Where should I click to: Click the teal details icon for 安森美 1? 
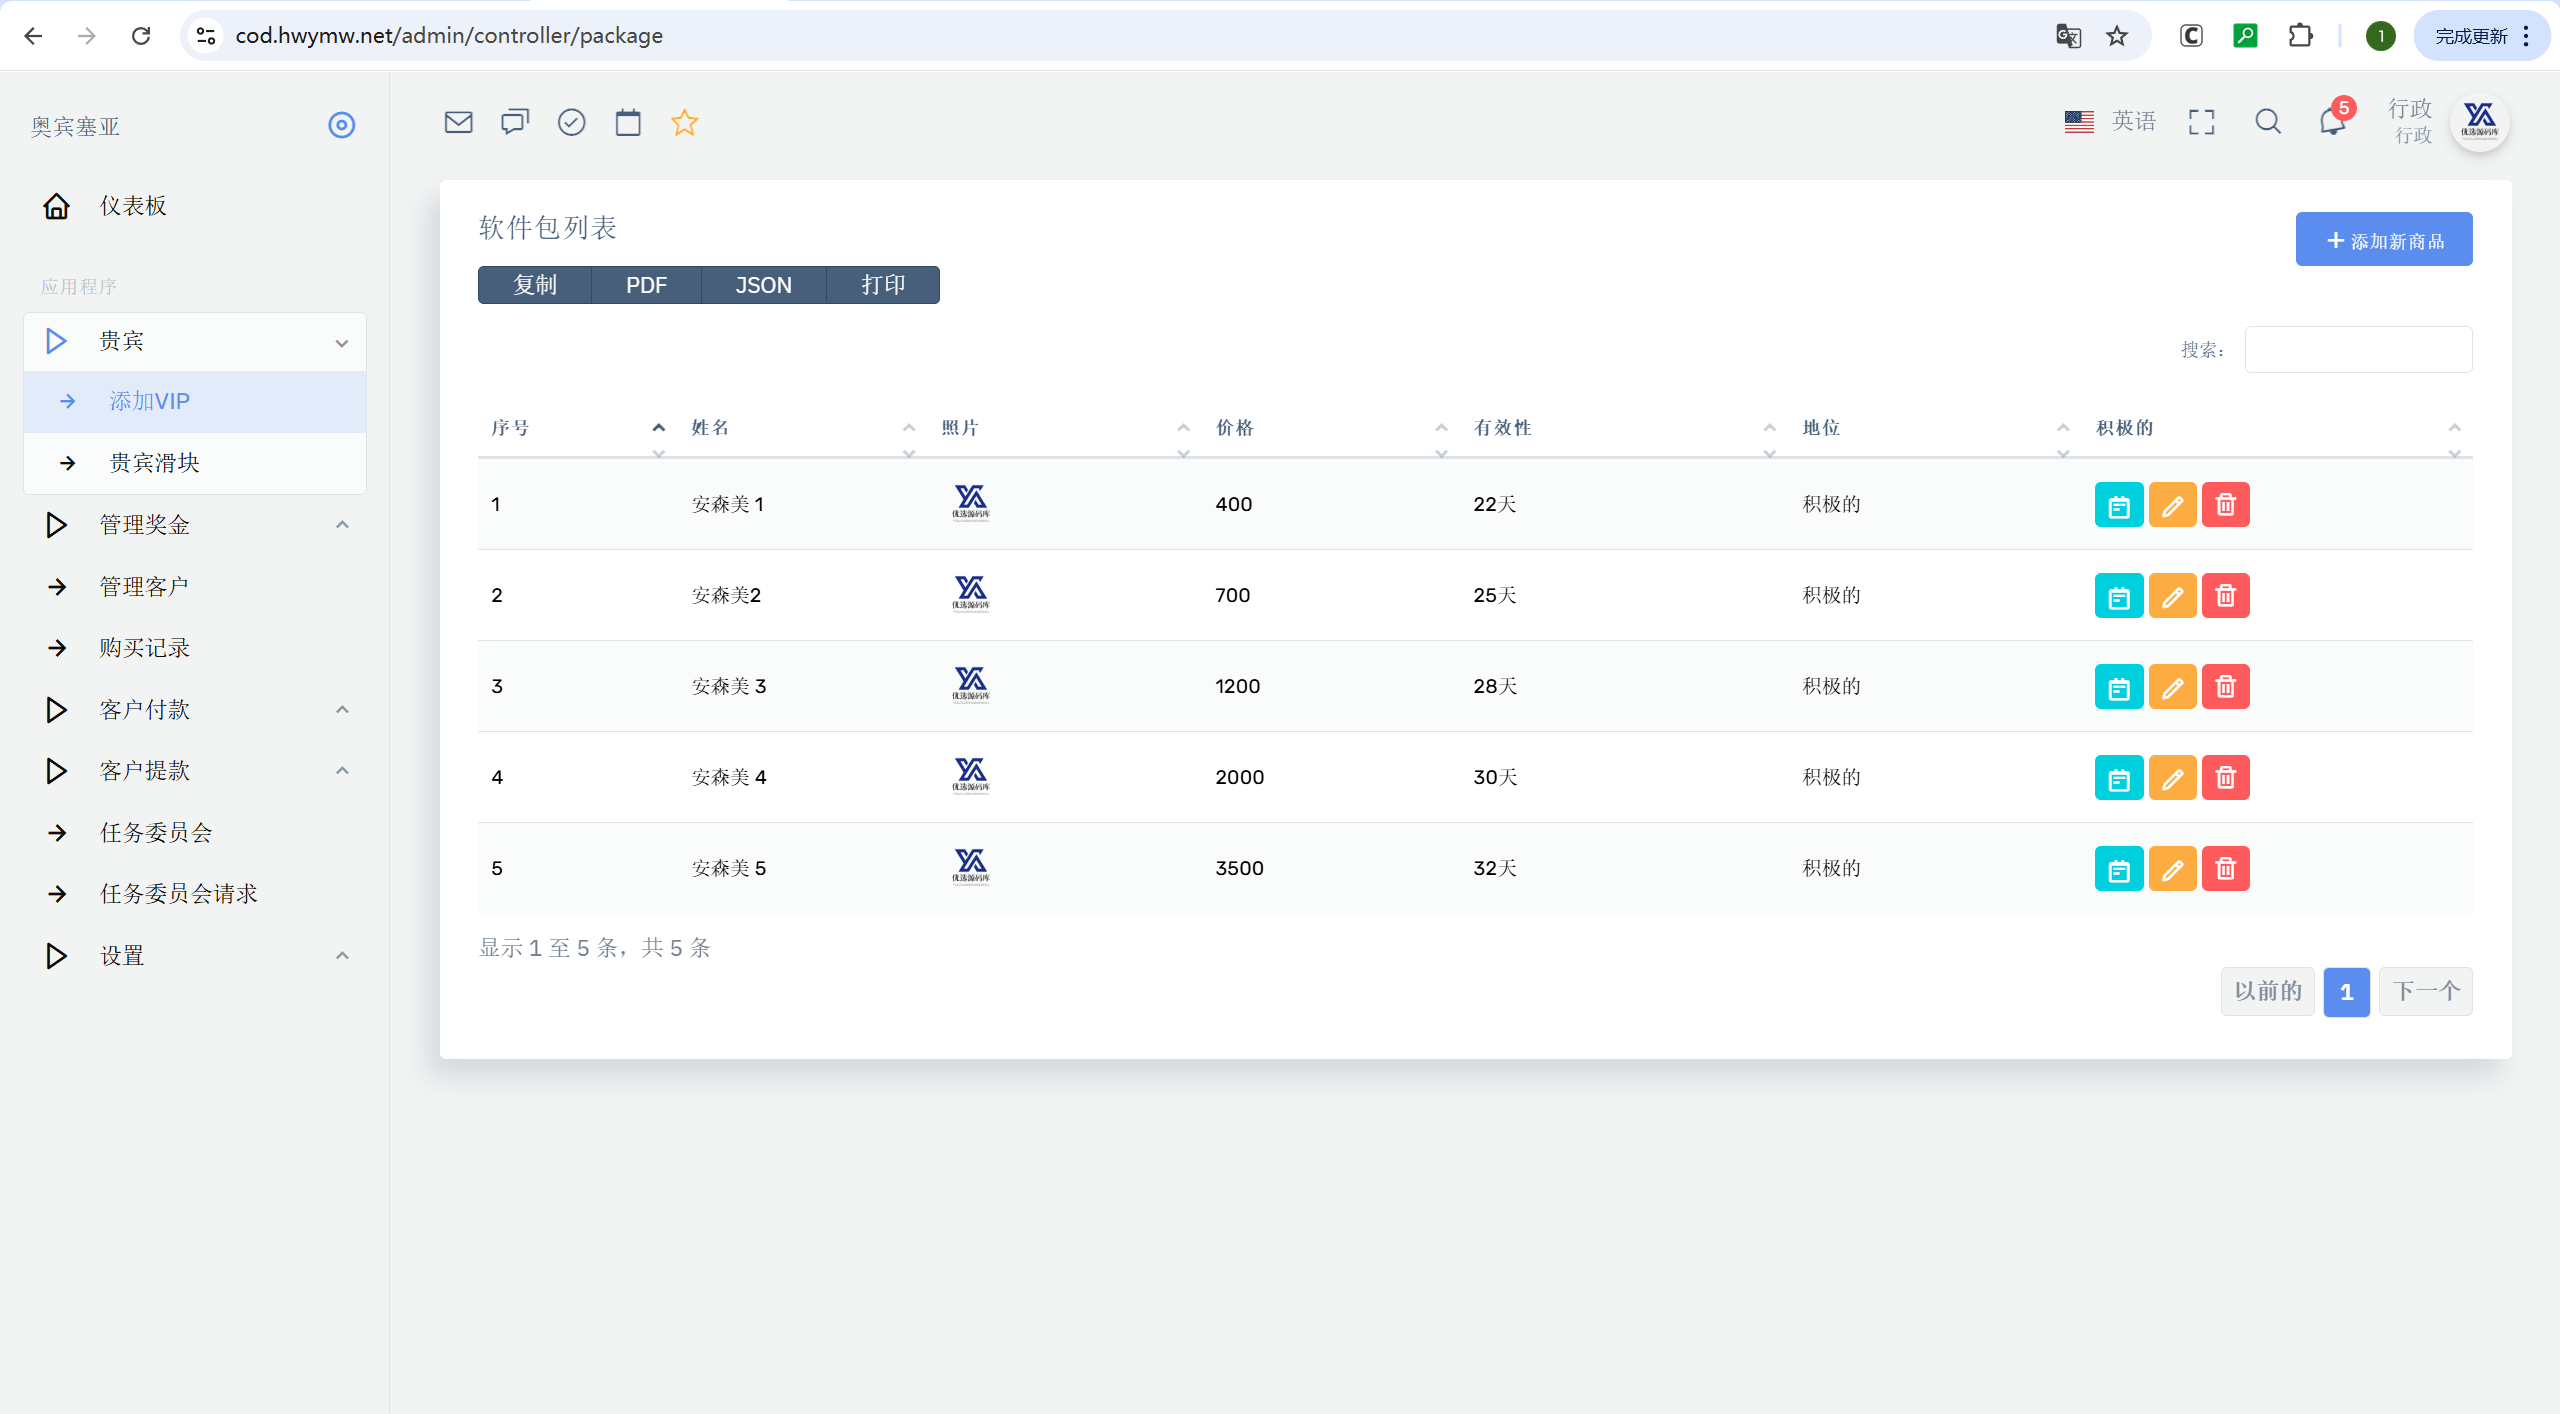(2118, 505)
